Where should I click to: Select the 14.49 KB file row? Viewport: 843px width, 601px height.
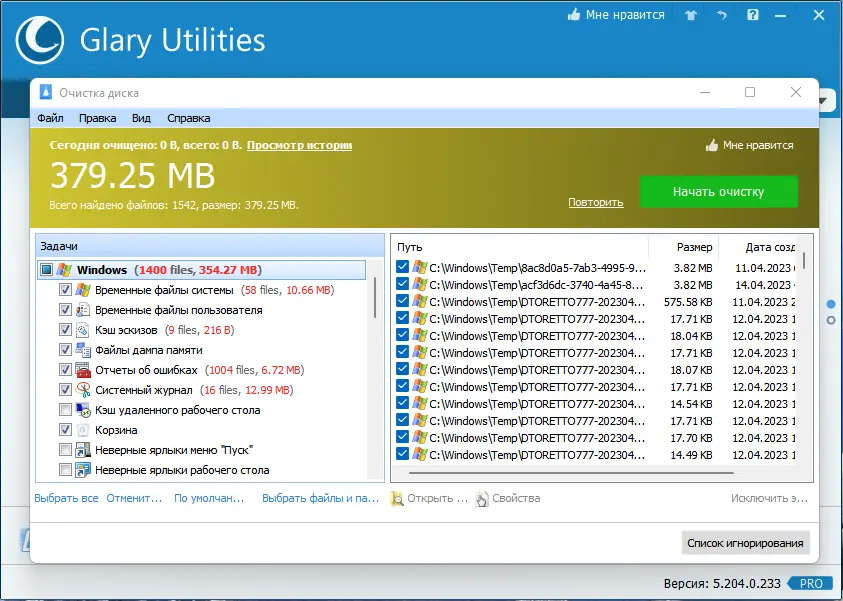[x=595, y=455]
